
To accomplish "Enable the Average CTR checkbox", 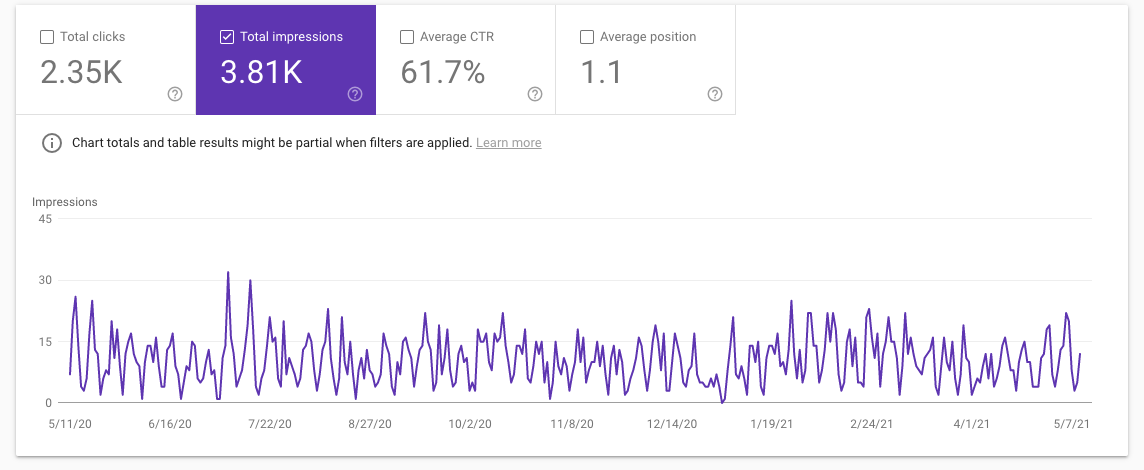I will (x=407, y=36).
